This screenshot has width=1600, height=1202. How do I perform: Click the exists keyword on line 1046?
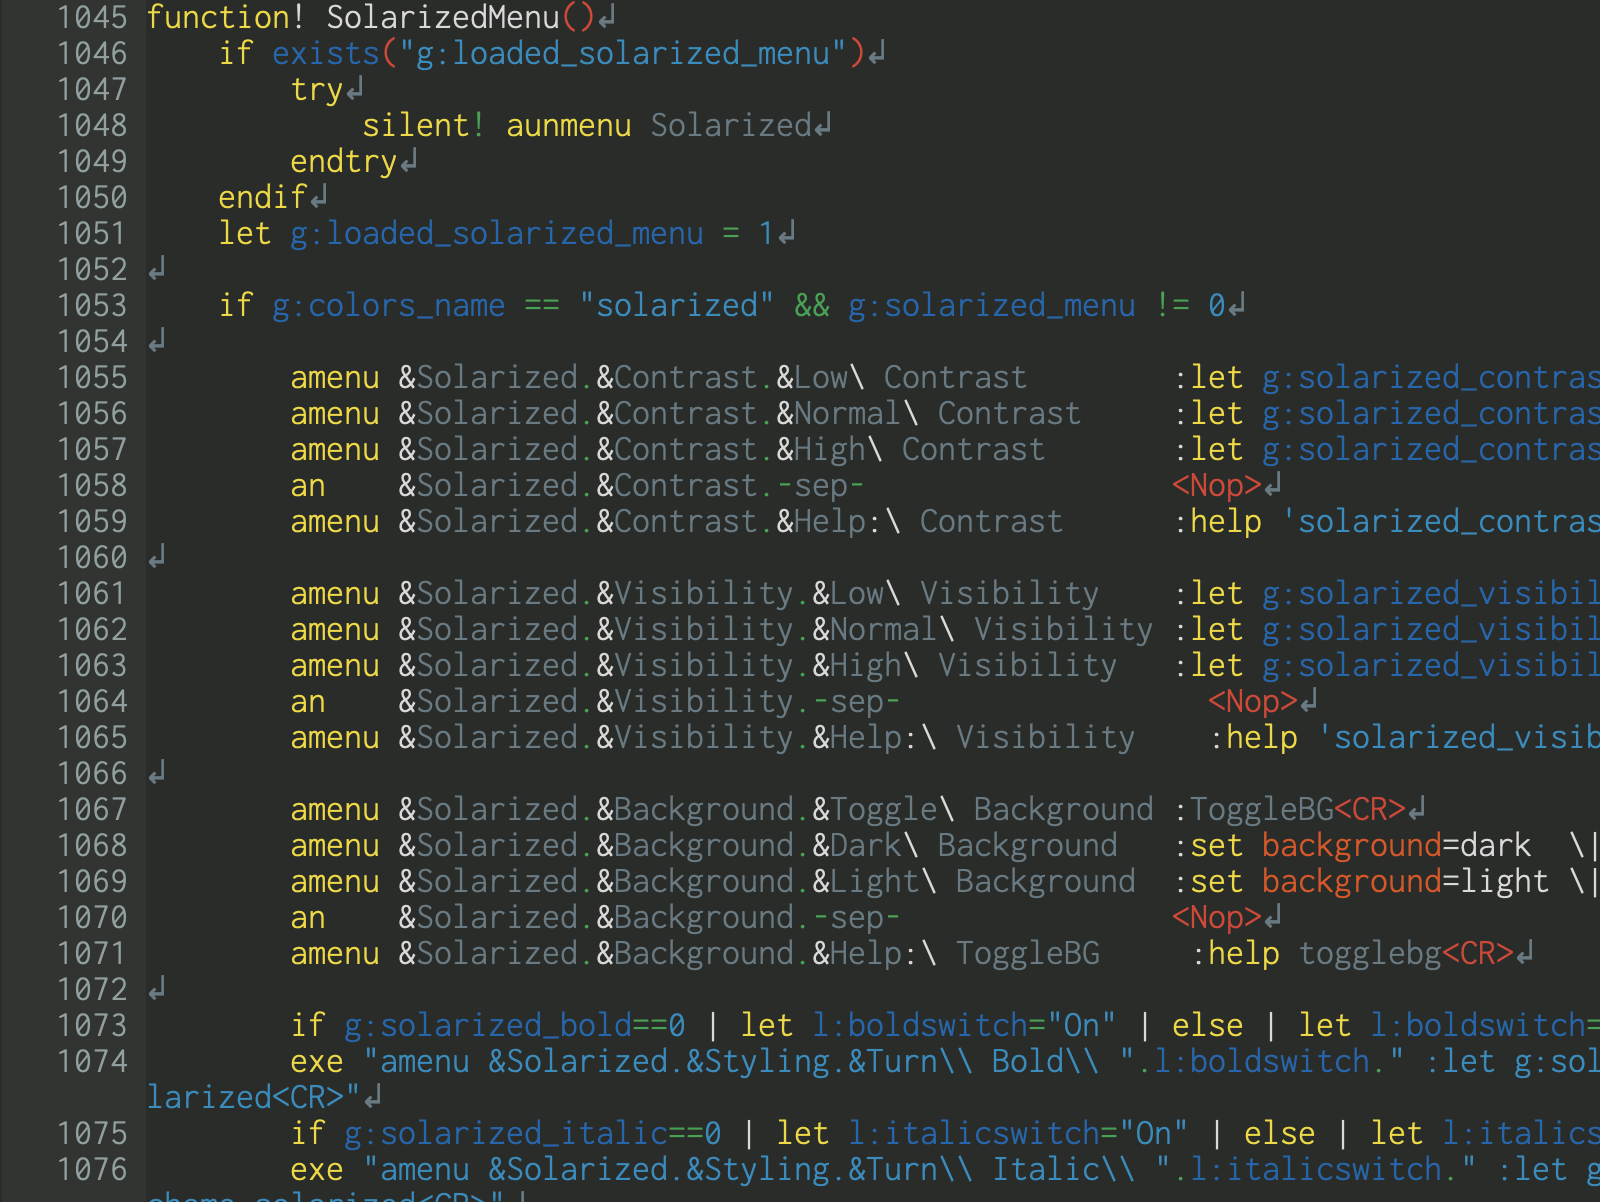pos(326,53)
